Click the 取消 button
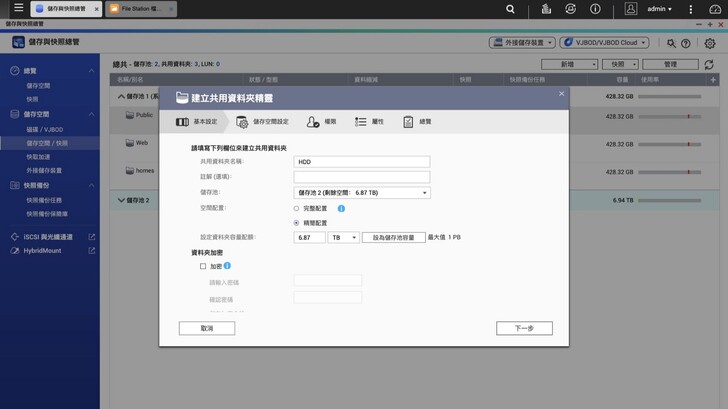The height and width of the screenshot is (409, 728). [207, 328]
